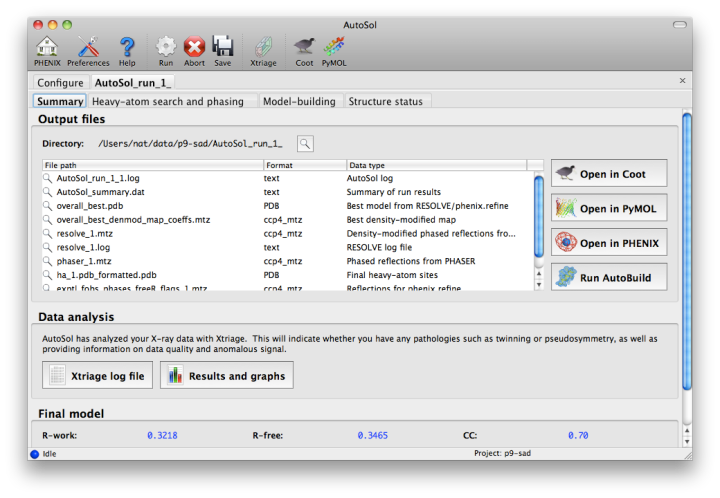This screenshot has width=720, height=498.
Task: Select the Model-building tab
Action: [300, 101]
